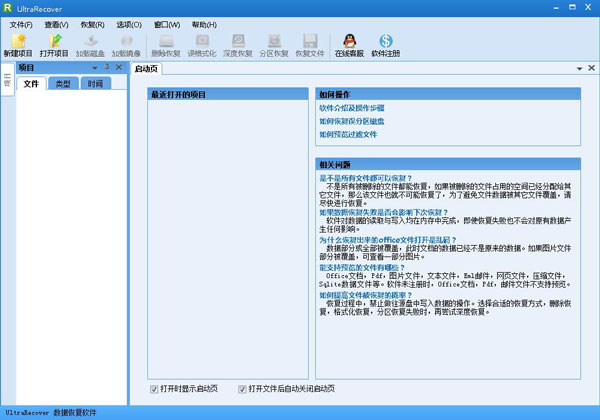Close the 项目 side panel

point(120,67)
